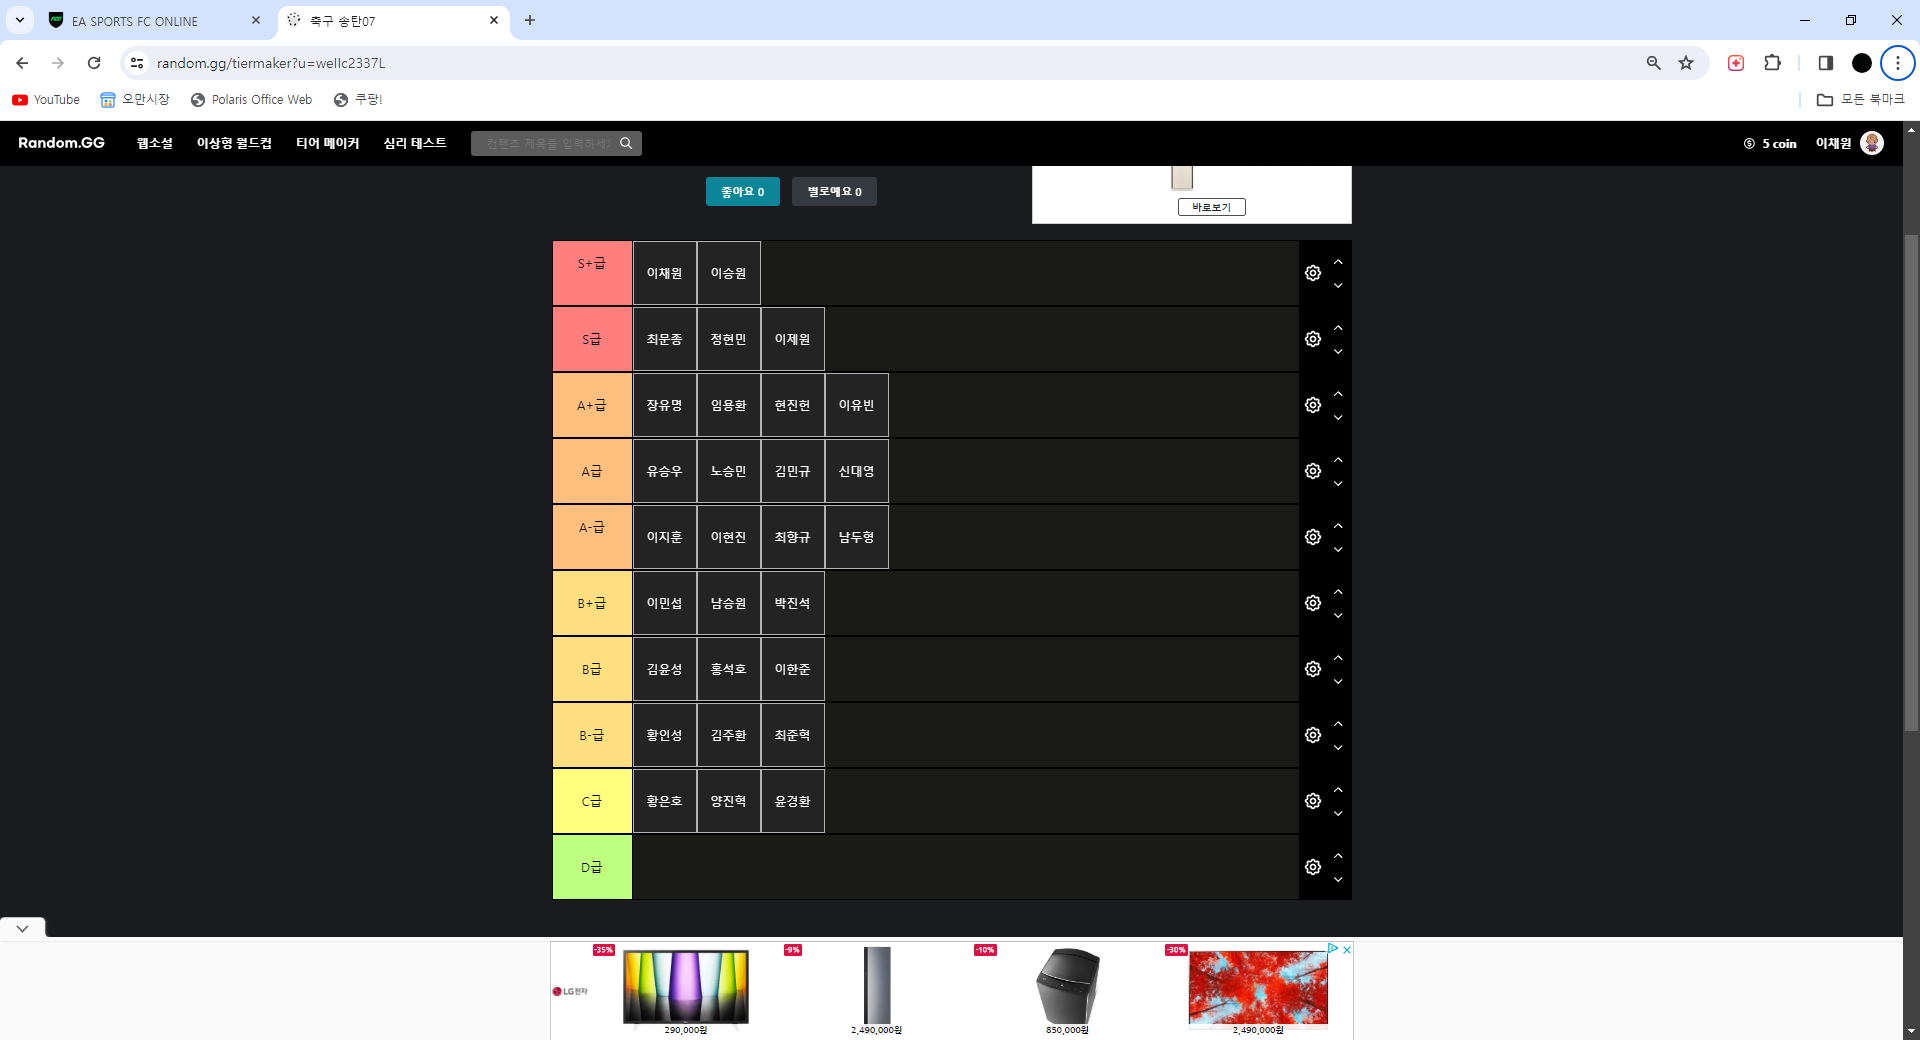Move A급 row down with arrow
The image size is (1920, 1040).
click(x=1338, y=484)
